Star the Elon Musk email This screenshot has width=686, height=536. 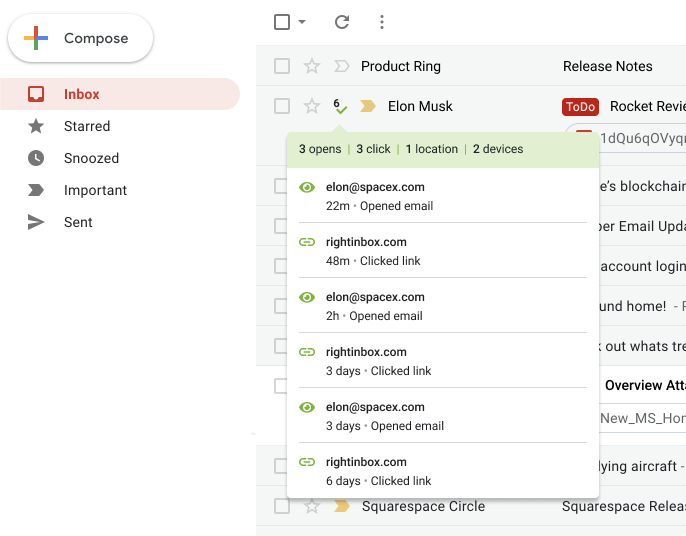312,106
